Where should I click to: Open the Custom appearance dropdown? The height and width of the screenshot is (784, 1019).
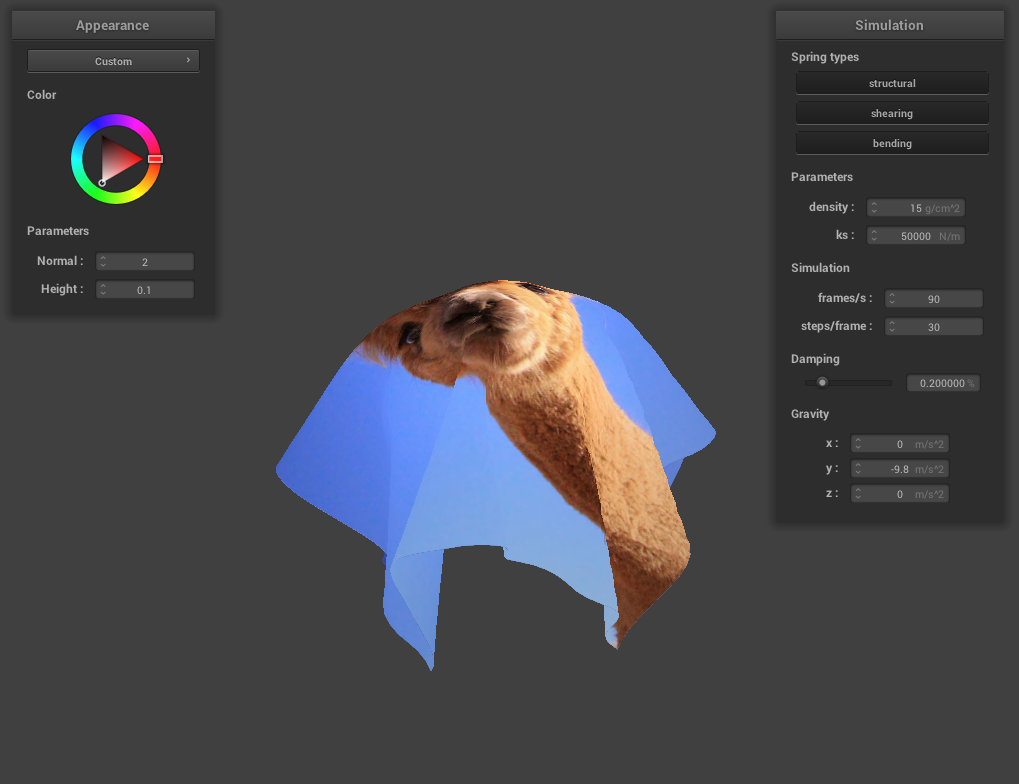[113, 61]
